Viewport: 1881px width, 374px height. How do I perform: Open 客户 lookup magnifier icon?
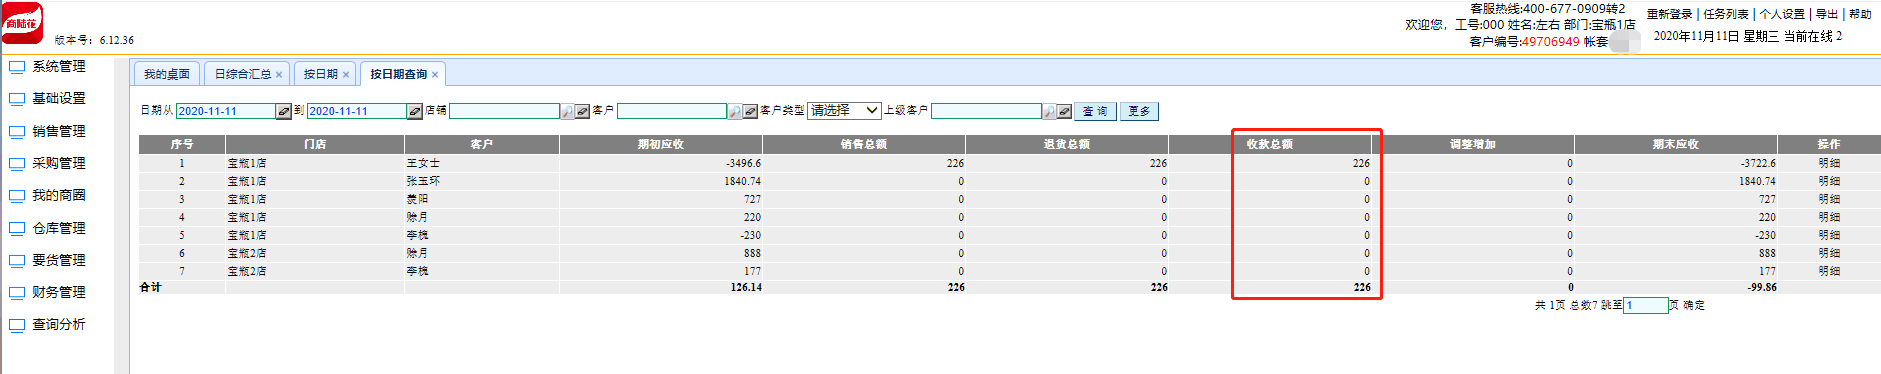click(735, 111)
